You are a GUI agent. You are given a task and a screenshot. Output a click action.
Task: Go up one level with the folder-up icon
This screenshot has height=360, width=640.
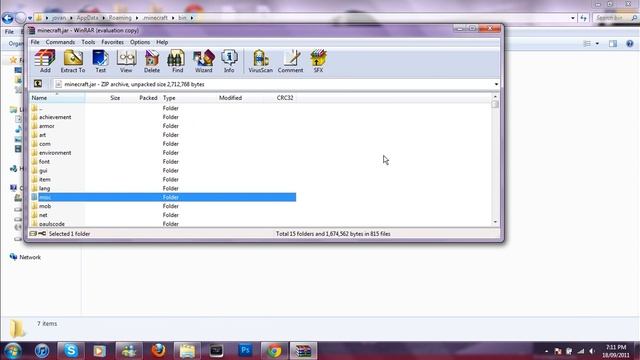point(38,84)
